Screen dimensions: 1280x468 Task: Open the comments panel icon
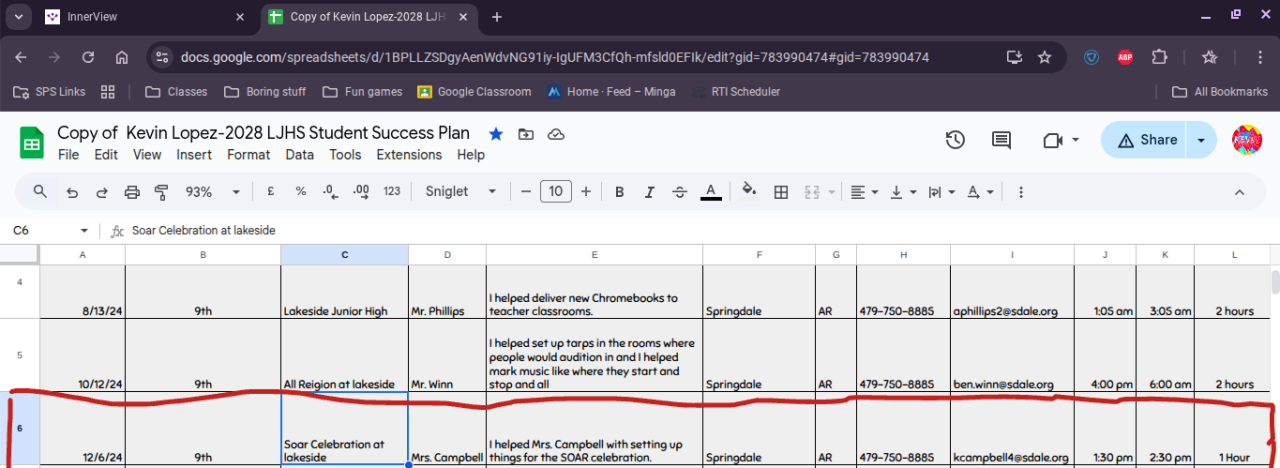(1001, 140)
